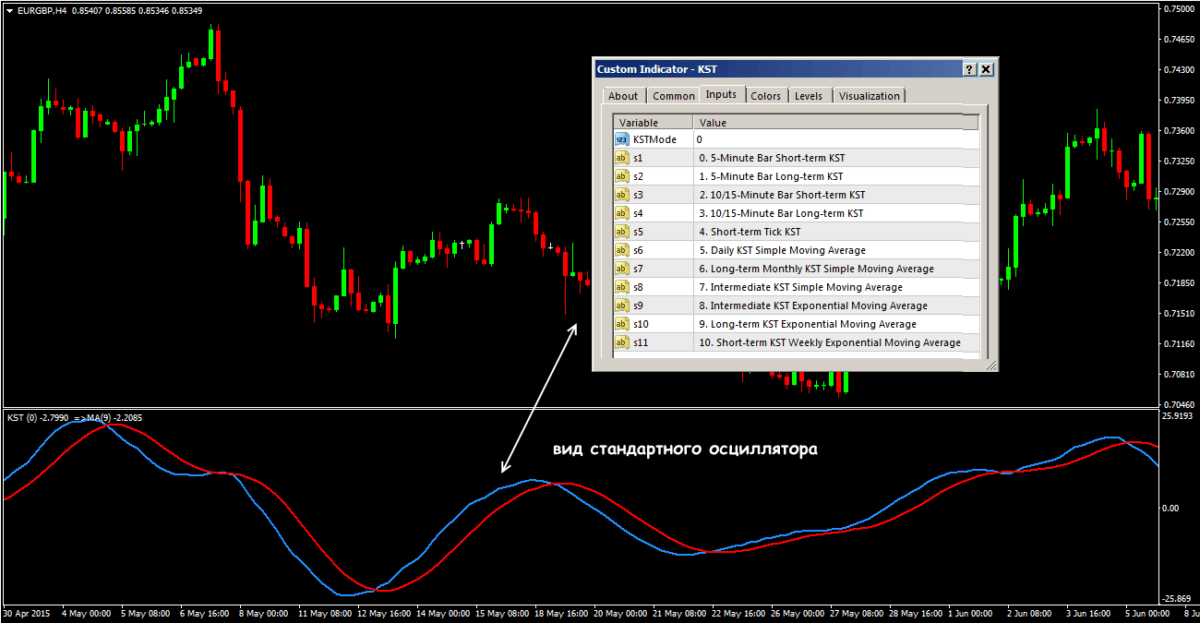Click the string icon beside s1
1200x623 pixels.
[621, 158]
